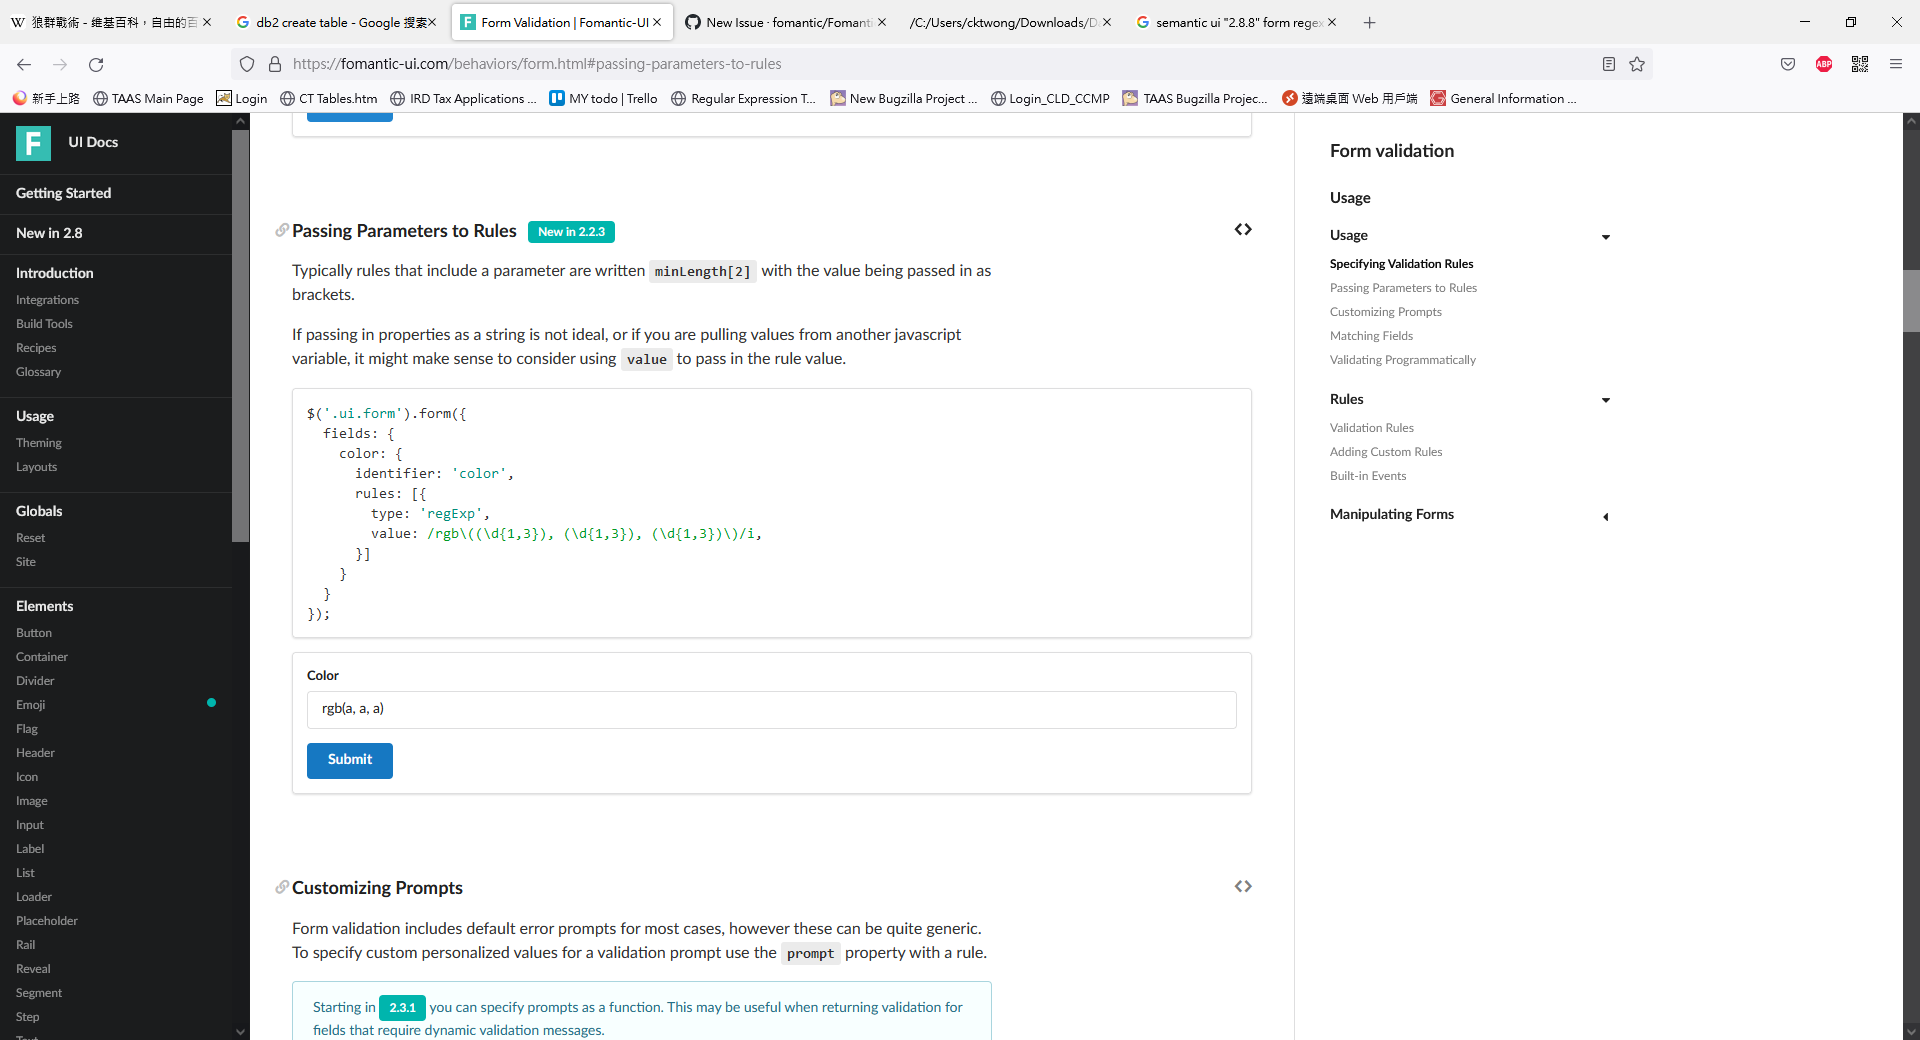Bookmark this page with the star icon
The height and width of the screenshot is (1040, 1920).
(1637, 63)
